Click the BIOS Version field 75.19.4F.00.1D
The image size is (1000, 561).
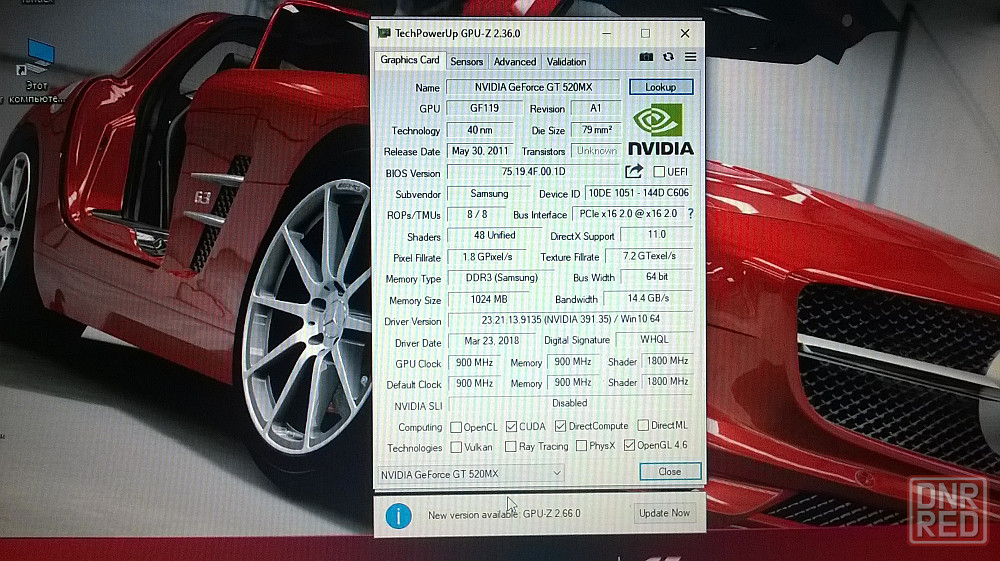533,171
